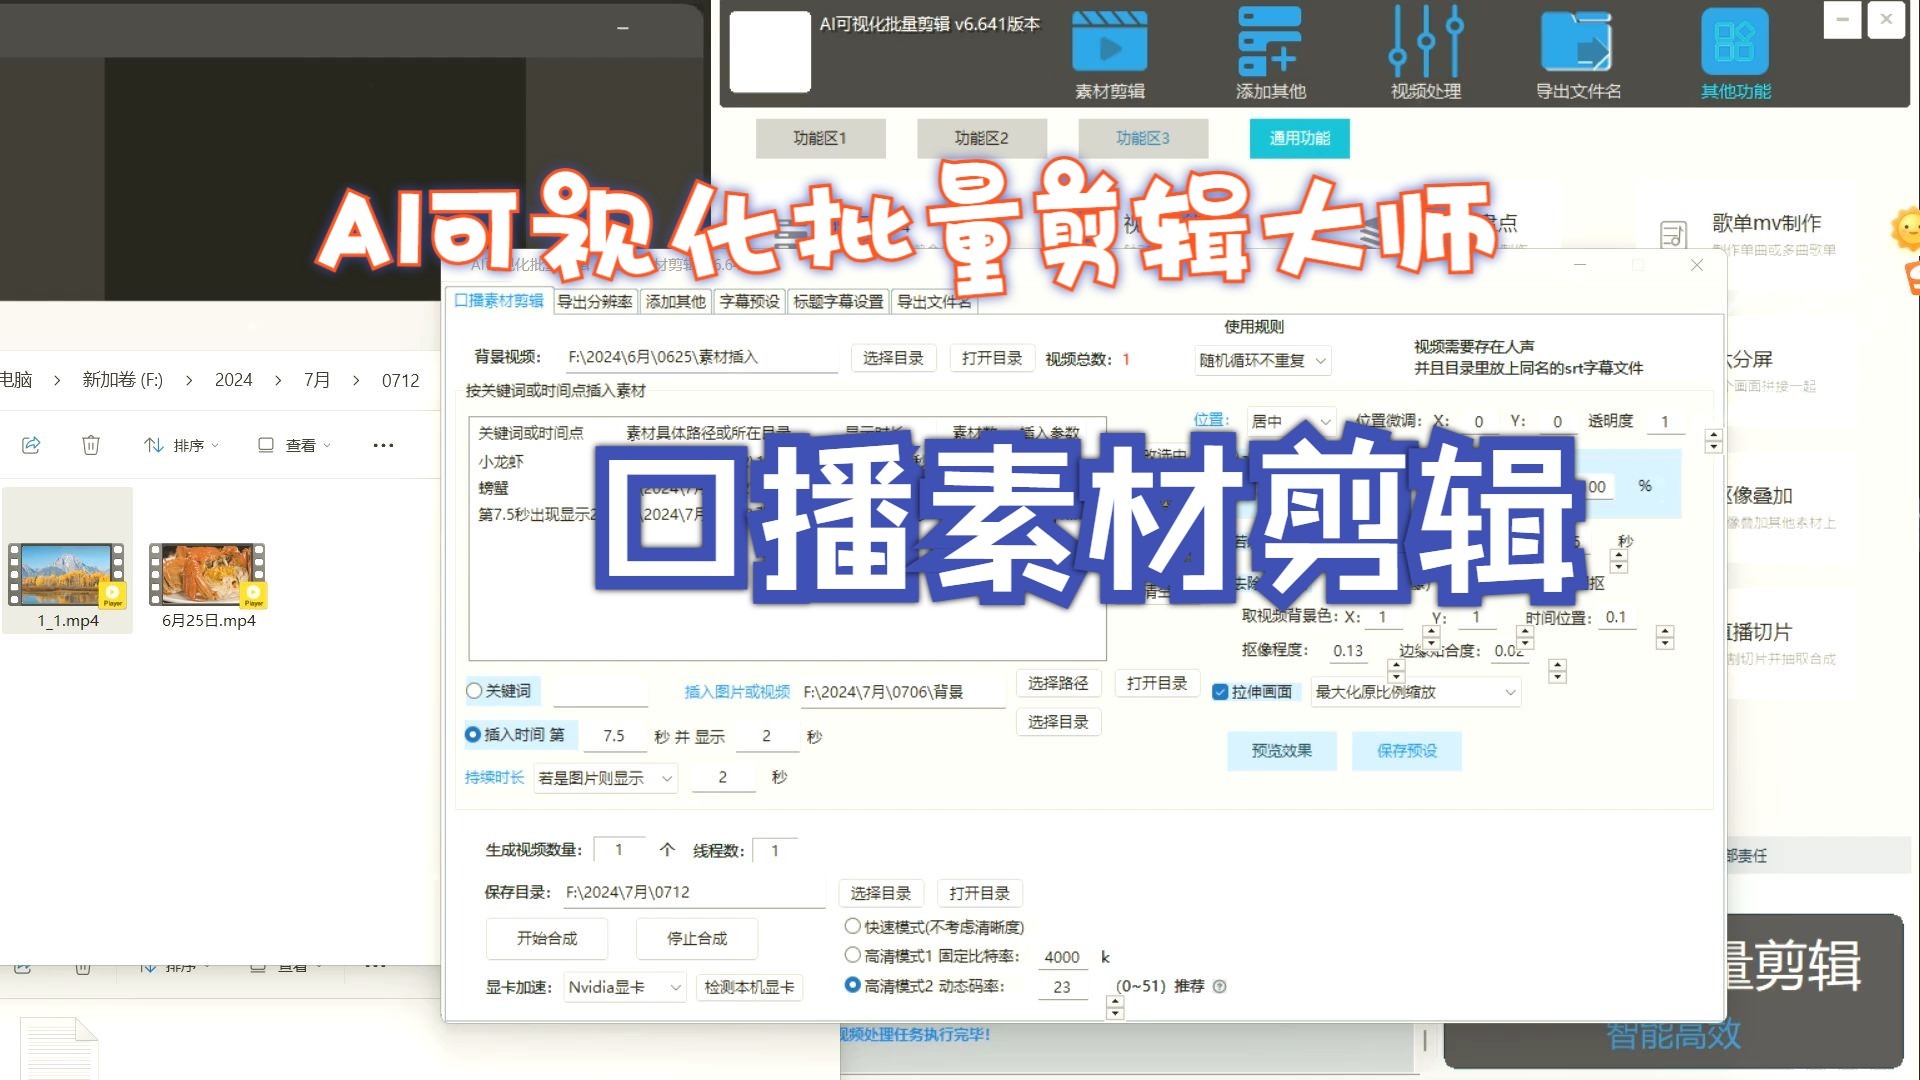This screenshot has width=1920, height=1080.
Task: Switch to the 导出分辨率 tab
Action: click(595, 302)
